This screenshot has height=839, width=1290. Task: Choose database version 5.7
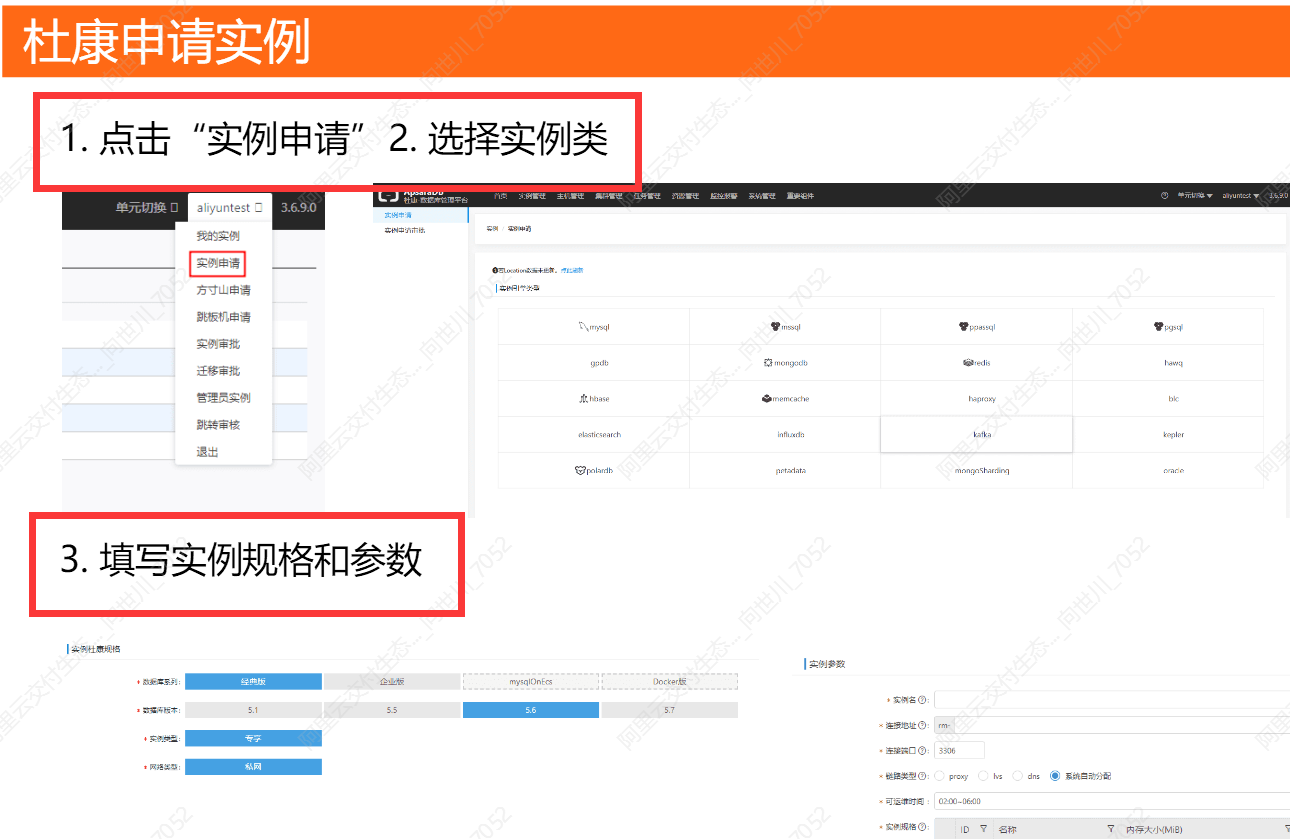tap(670, 710)
